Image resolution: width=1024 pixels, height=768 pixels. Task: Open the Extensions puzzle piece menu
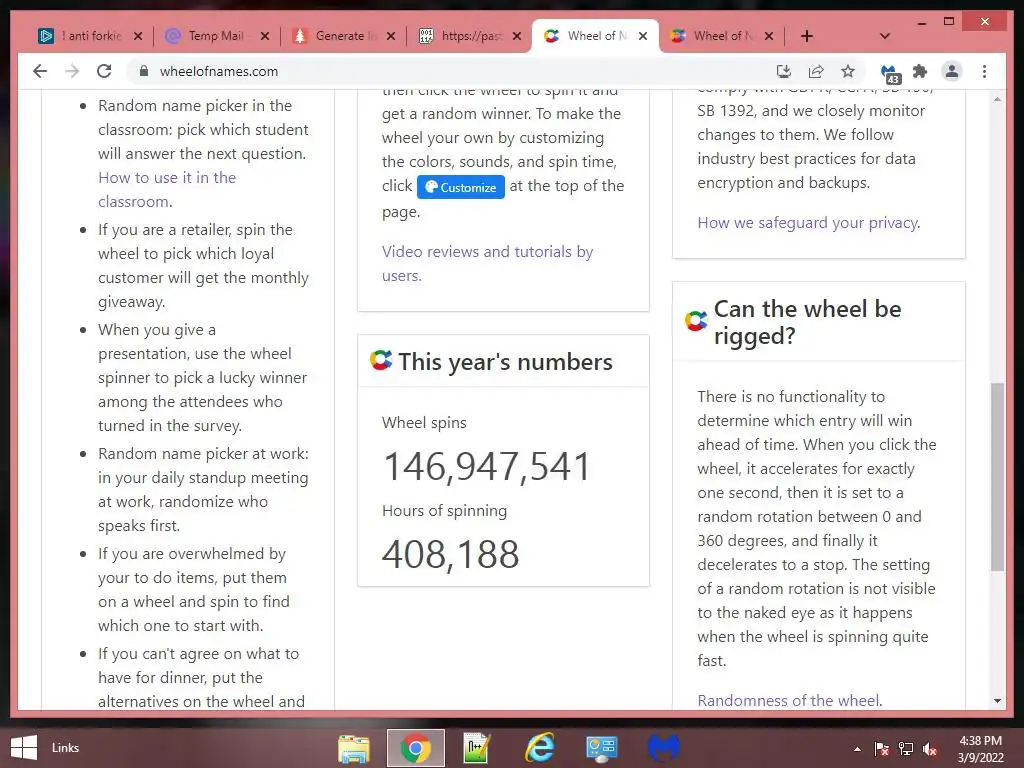pyautogui.click(x=920, y=71)
